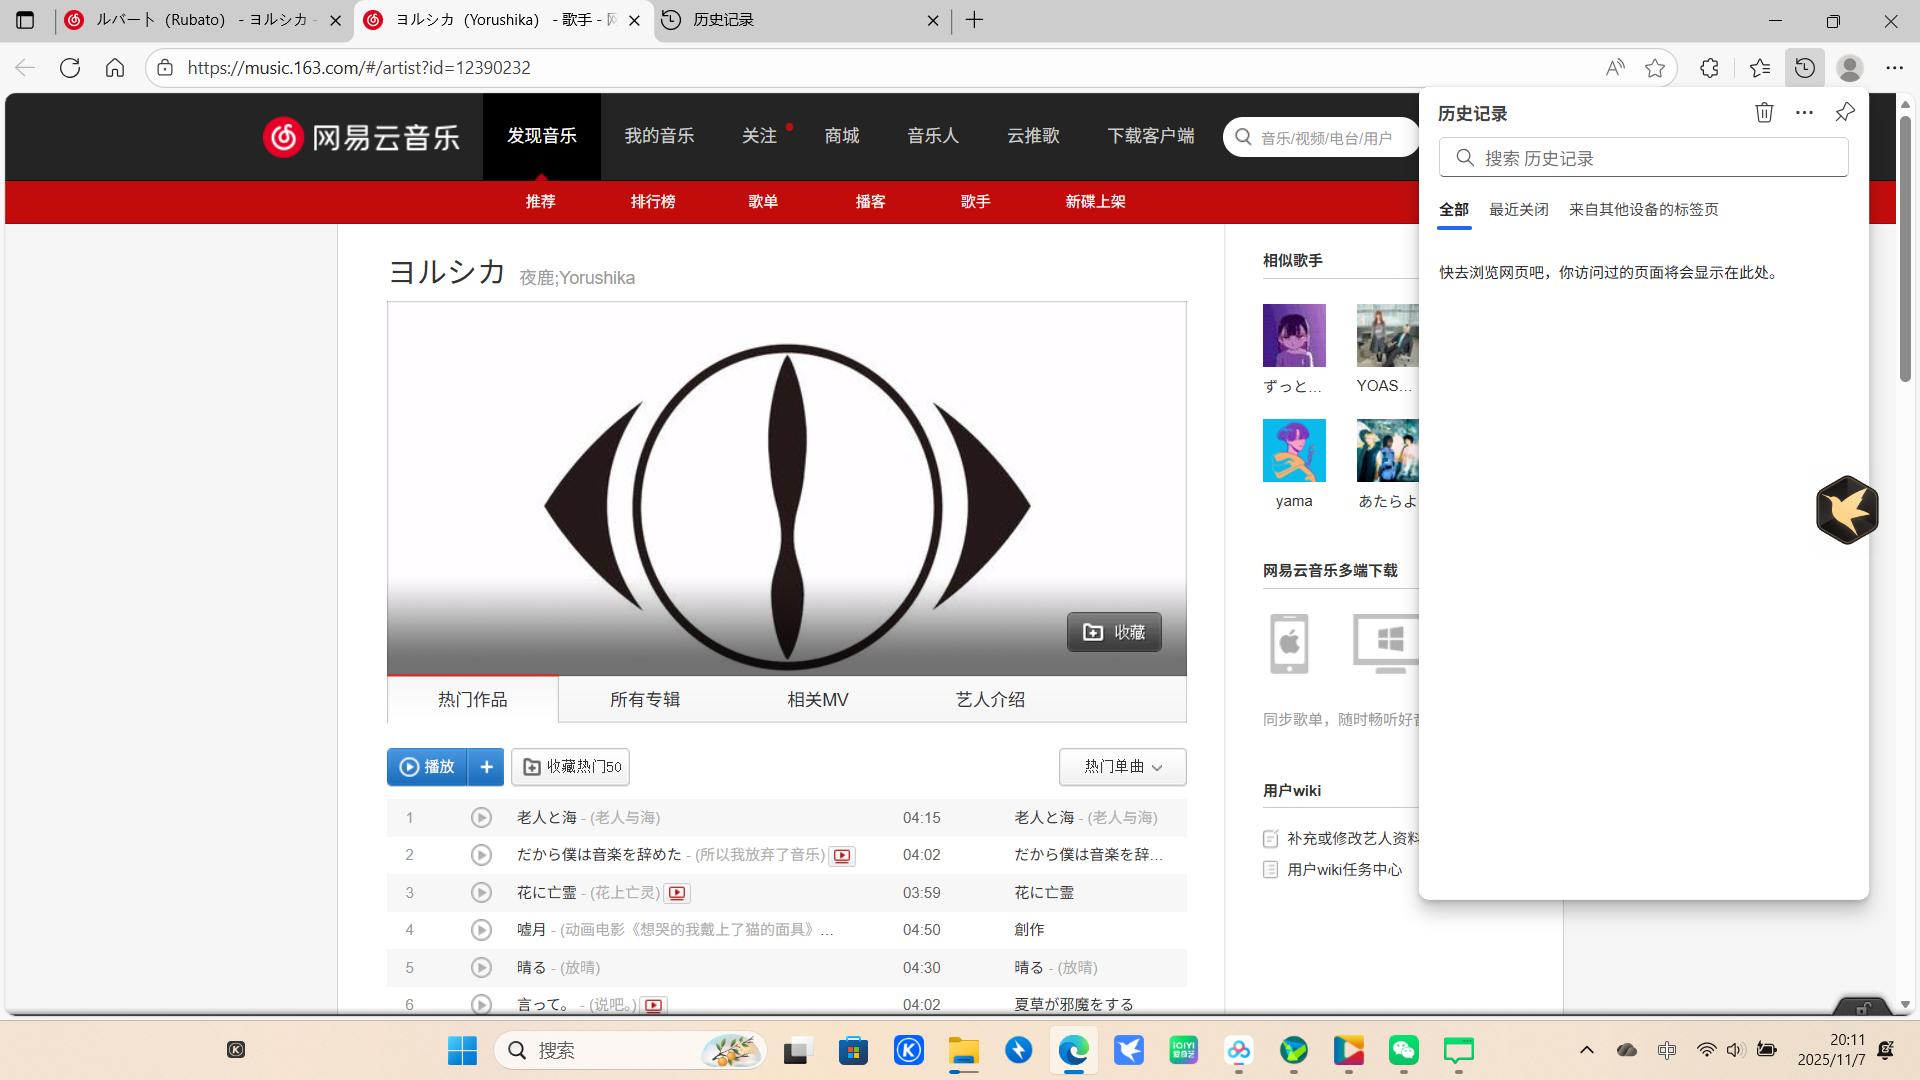
Task: Open tab actions menu in browser
Action: click(x=25, y=20)
